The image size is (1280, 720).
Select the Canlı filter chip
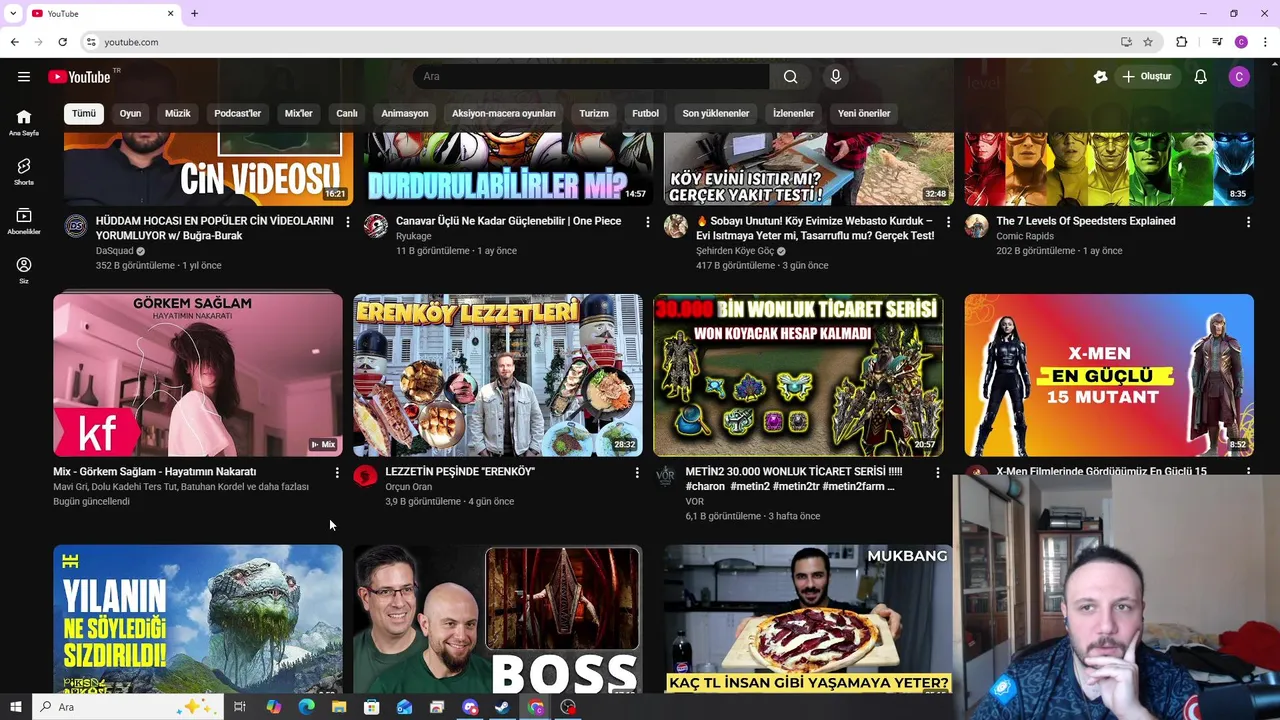click(x=347, y=113)
